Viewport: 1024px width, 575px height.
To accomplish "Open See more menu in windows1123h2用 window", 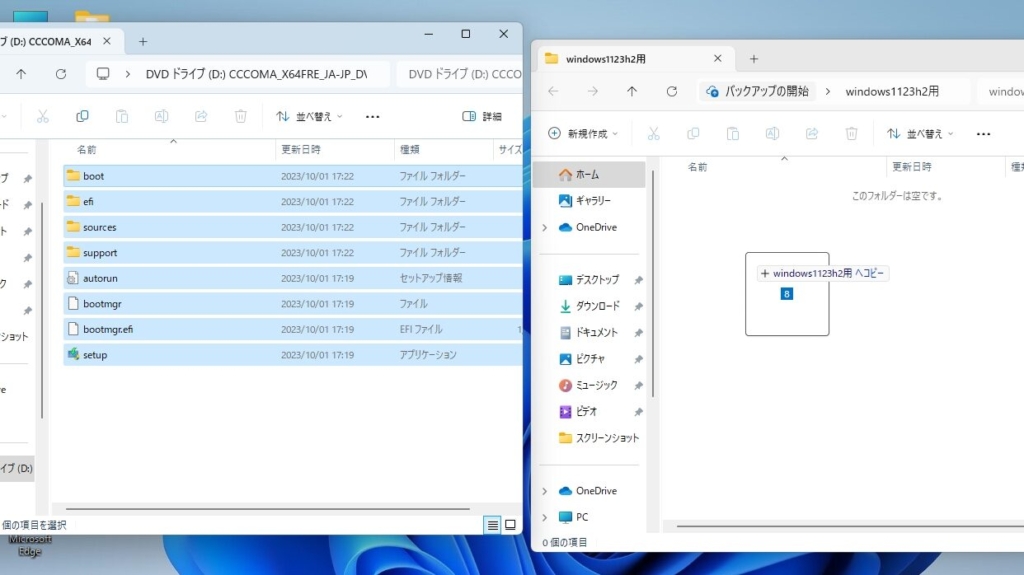I will 984,133.
